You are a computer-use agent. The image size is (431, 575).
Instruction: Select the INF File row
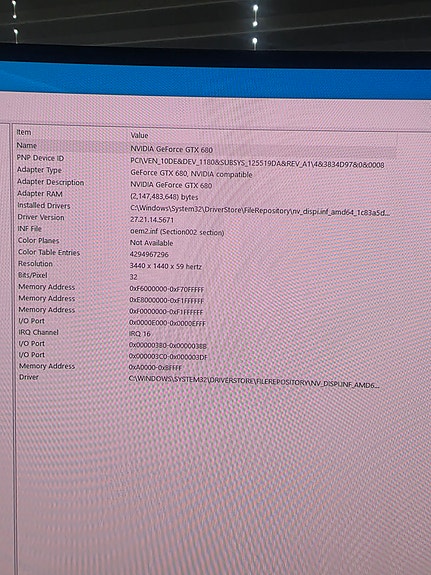(205, 230)
